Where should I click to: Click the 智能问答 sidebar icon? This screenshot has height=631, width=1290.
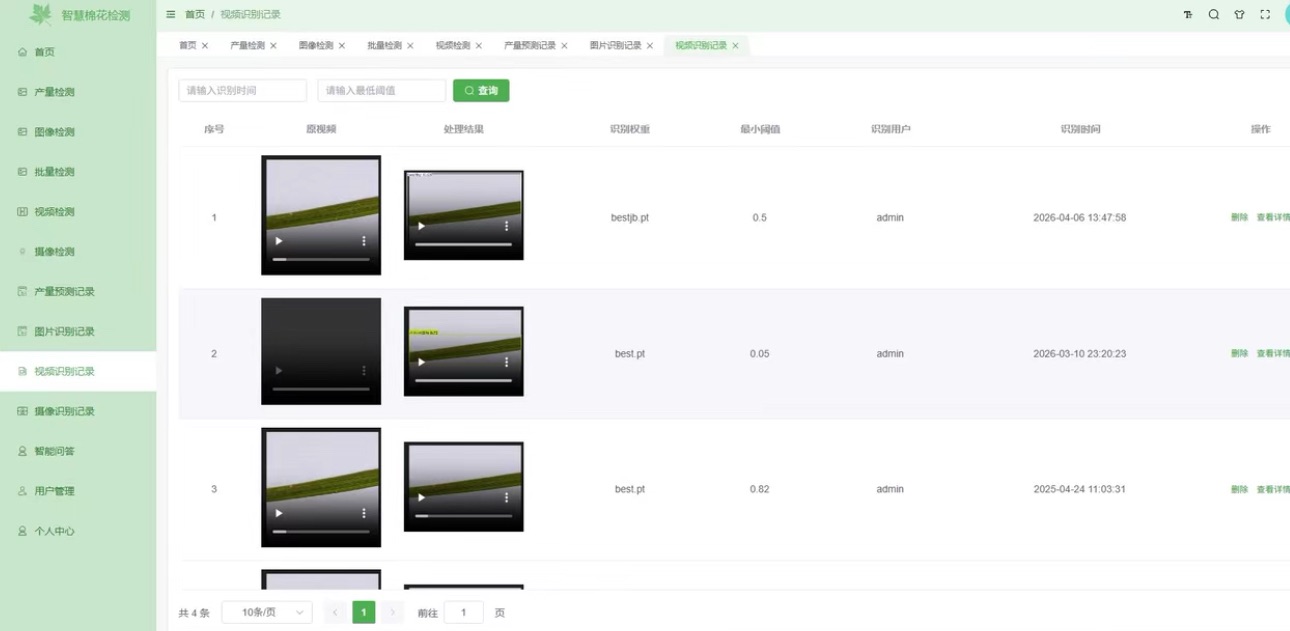tap(22, 452)
